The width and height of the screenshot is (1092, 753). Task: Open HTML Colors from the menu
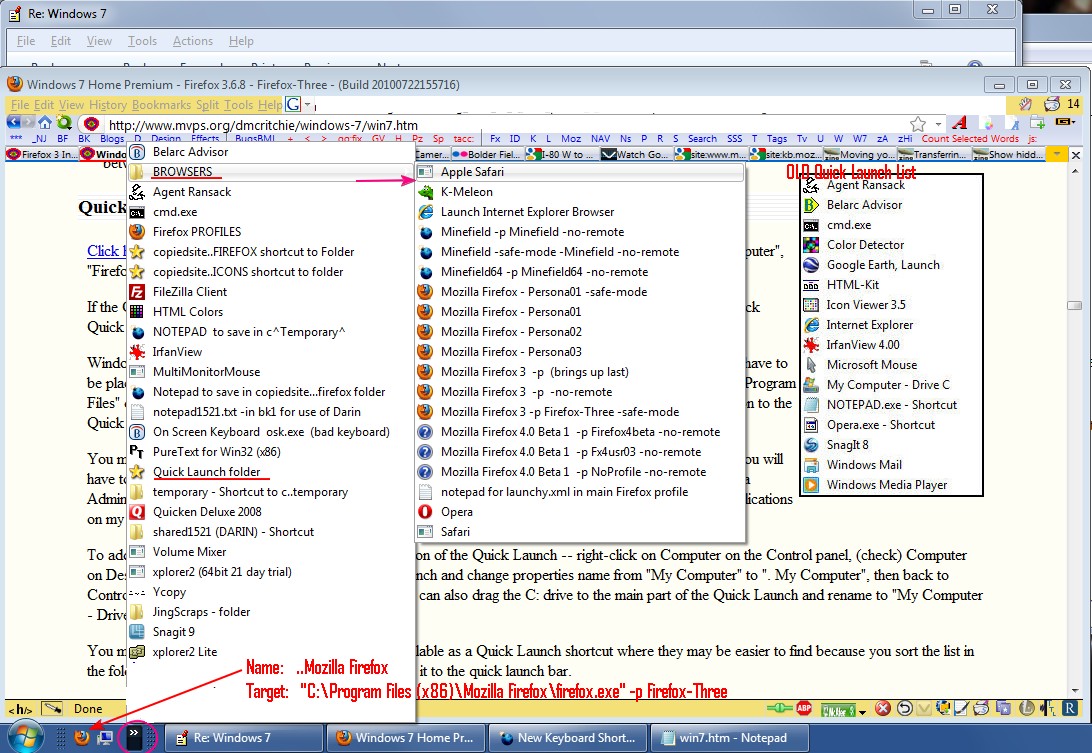[271, 312]
